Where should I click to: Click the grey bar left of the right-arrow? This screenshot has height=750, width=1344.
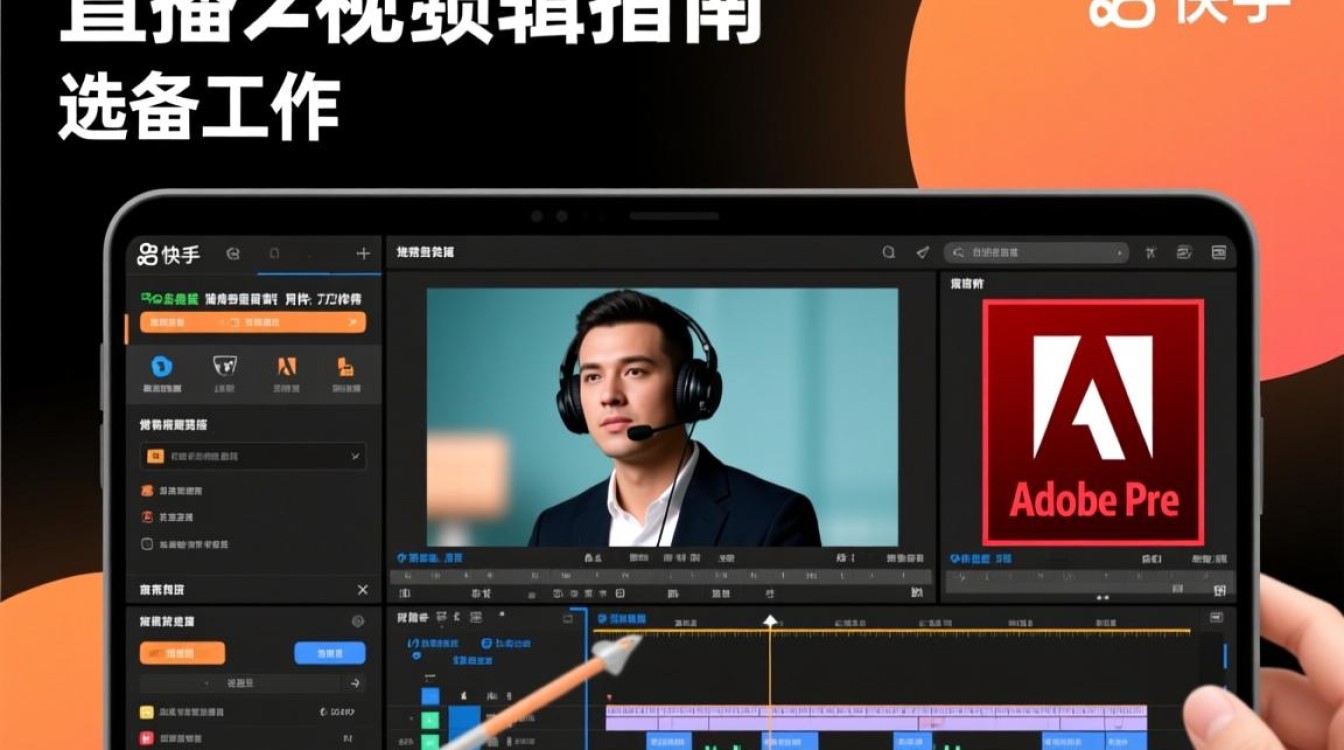[240, 684]
